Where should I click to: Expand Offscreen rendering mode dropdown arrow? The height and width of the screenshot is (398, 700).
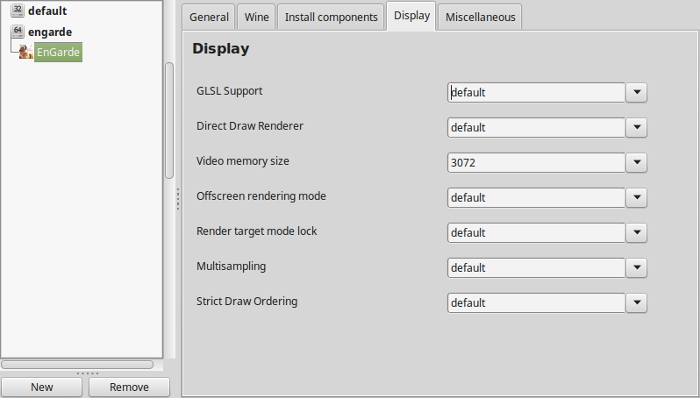coord(637,198)
